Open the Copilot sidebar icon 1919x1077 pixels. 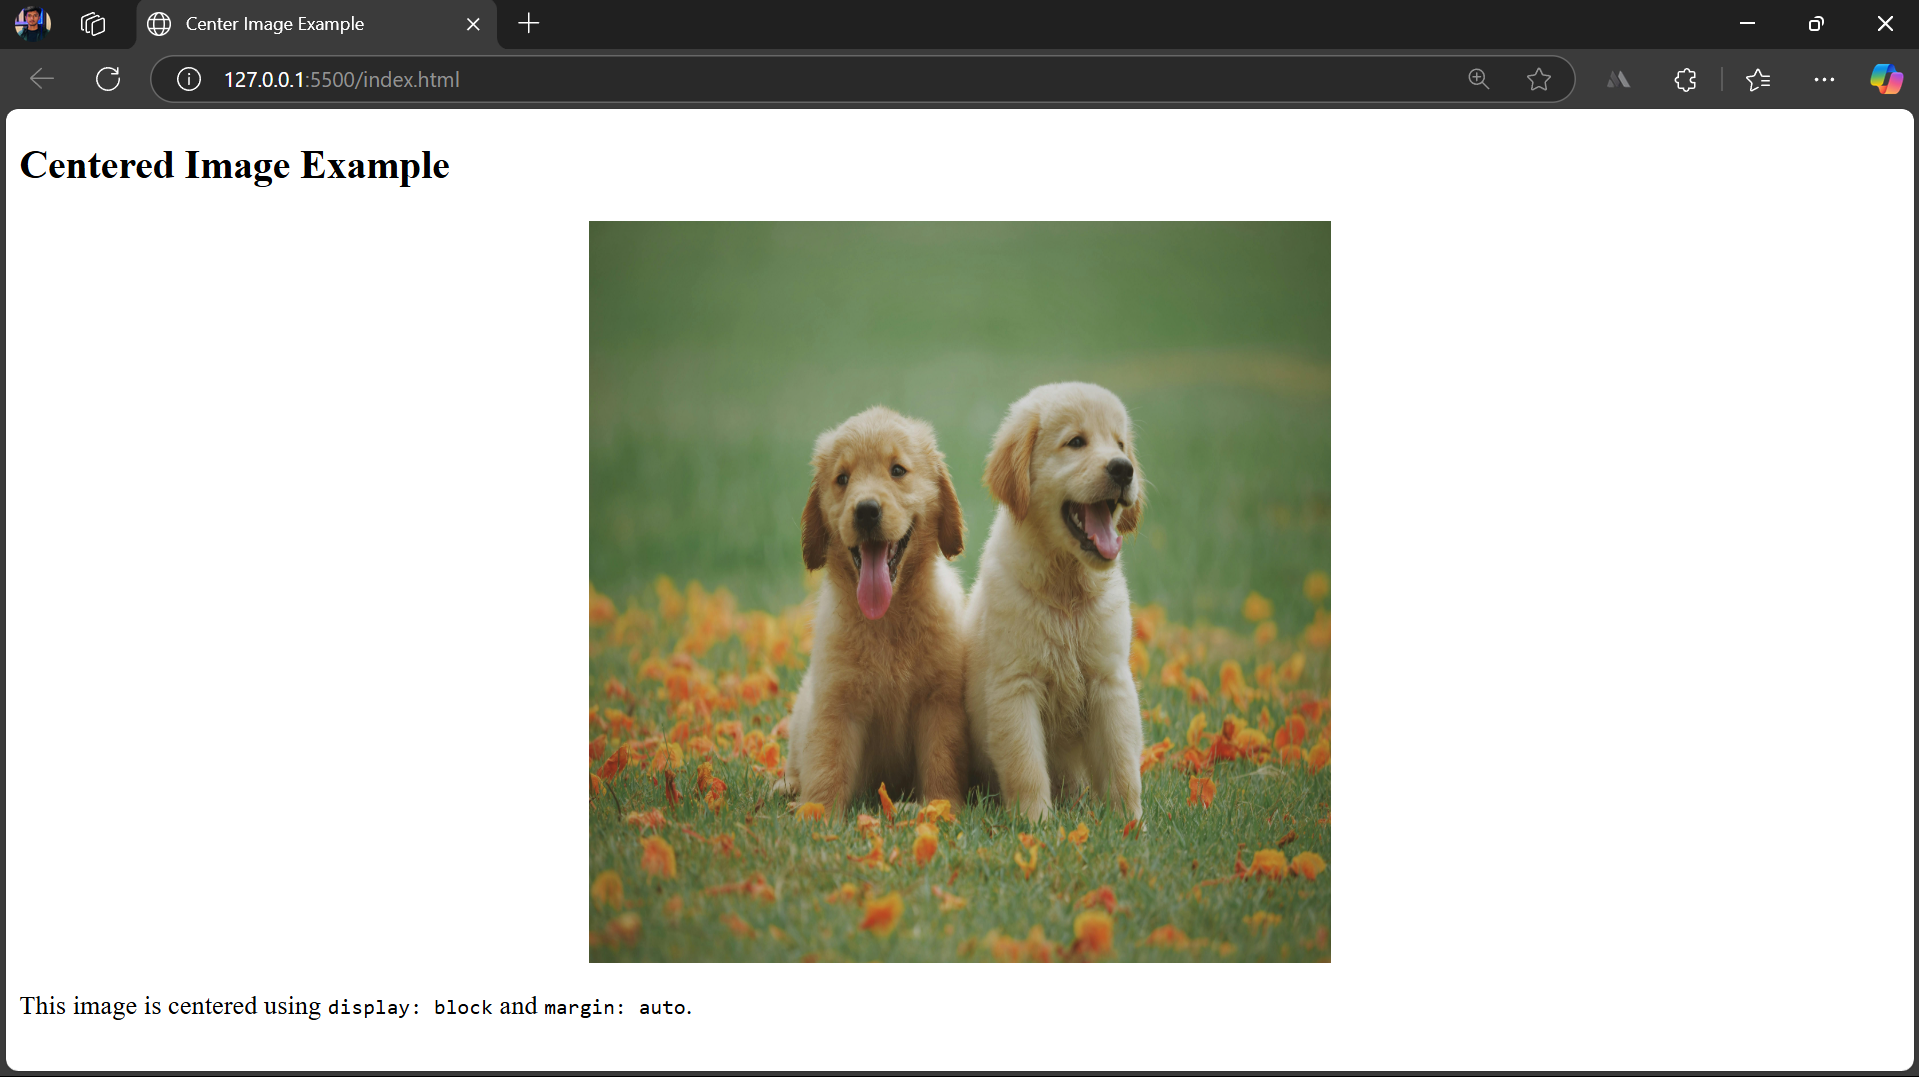point(1886,79)
